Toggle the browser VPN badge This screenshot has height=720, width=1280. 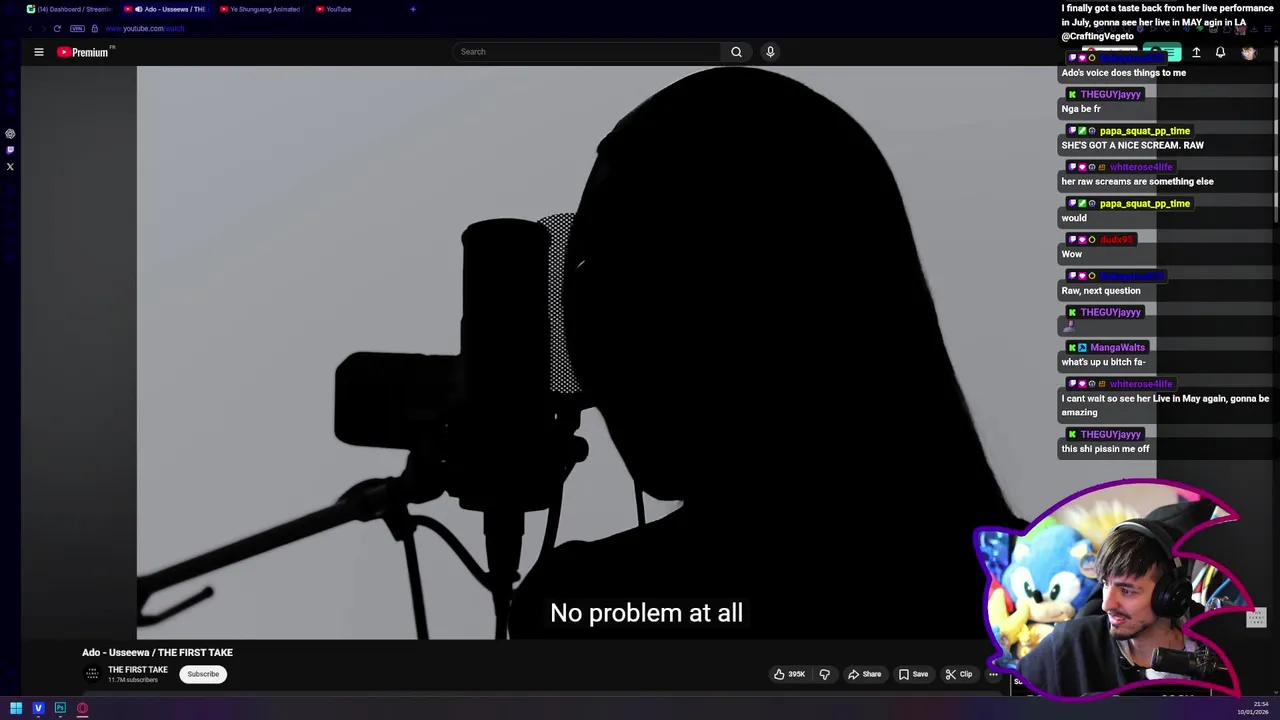click(x=77, y=28)
